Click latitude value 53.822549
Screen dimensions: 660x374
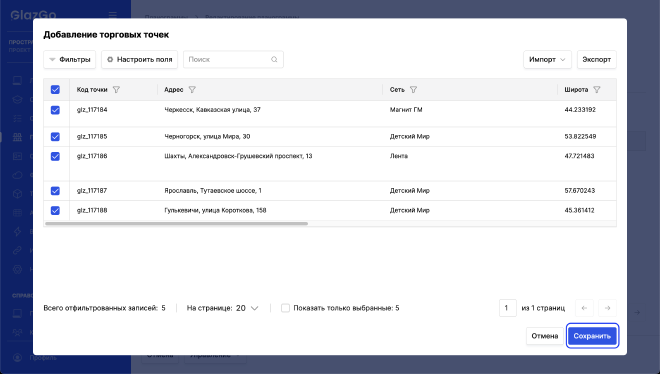click(580, 137)
